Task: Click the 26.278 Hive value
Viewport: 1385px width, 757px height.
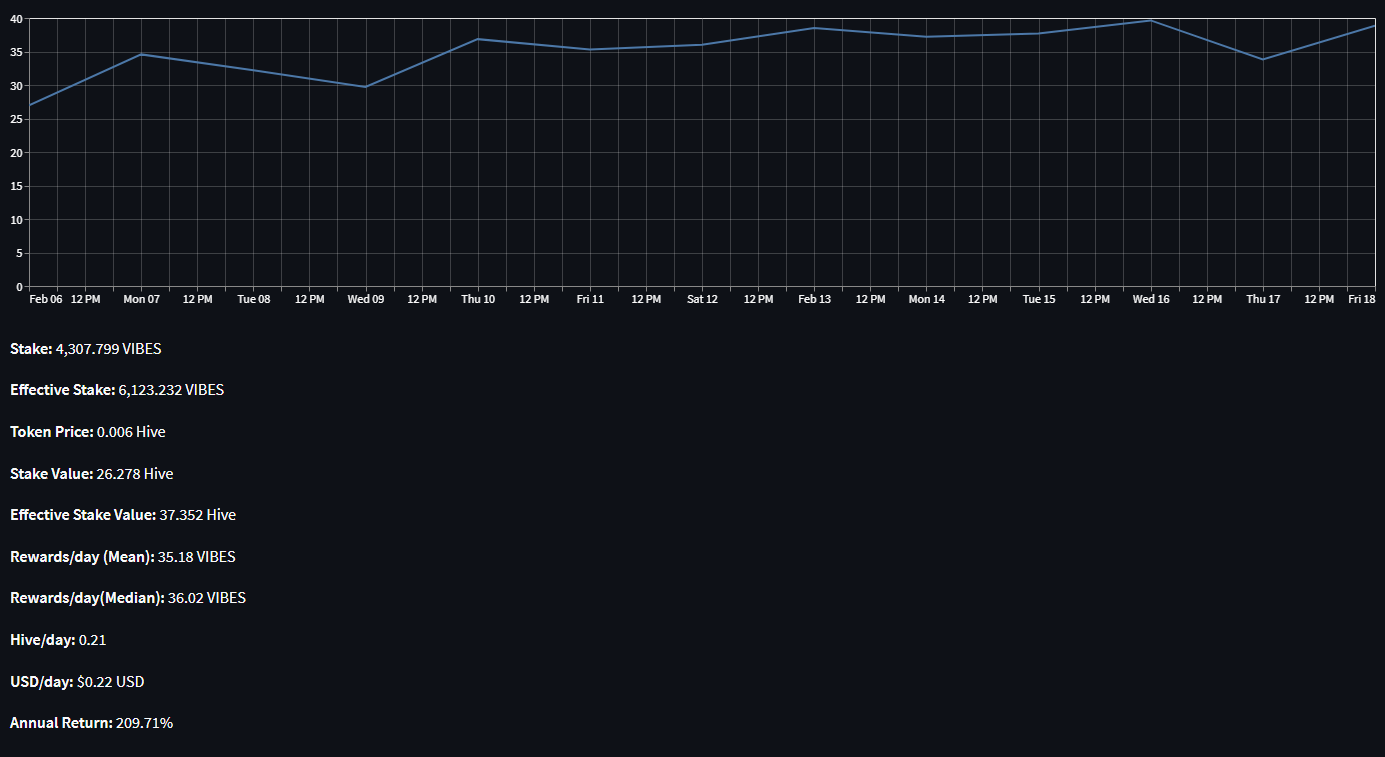Action: coord(136,474)
